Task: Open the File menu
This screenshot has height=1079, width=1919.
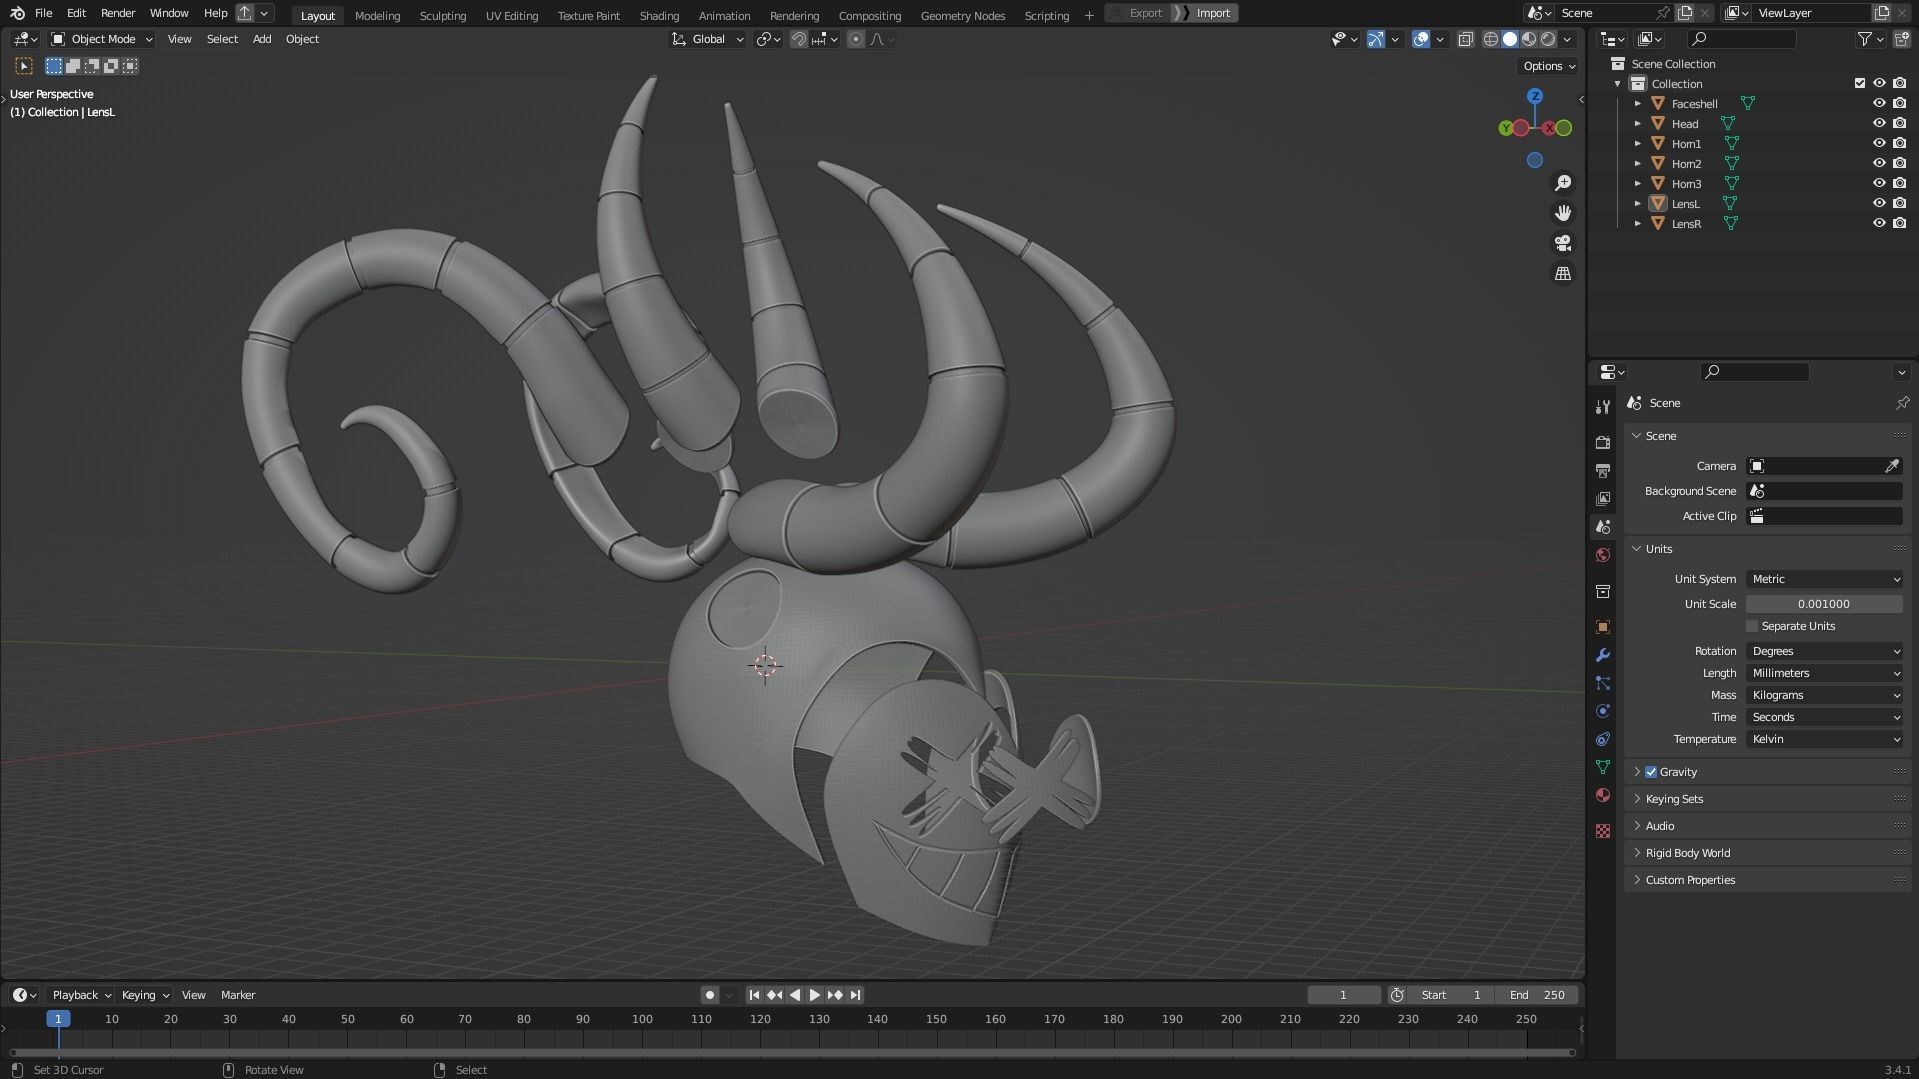Action: pyautogui.click(x=43, y=13)
